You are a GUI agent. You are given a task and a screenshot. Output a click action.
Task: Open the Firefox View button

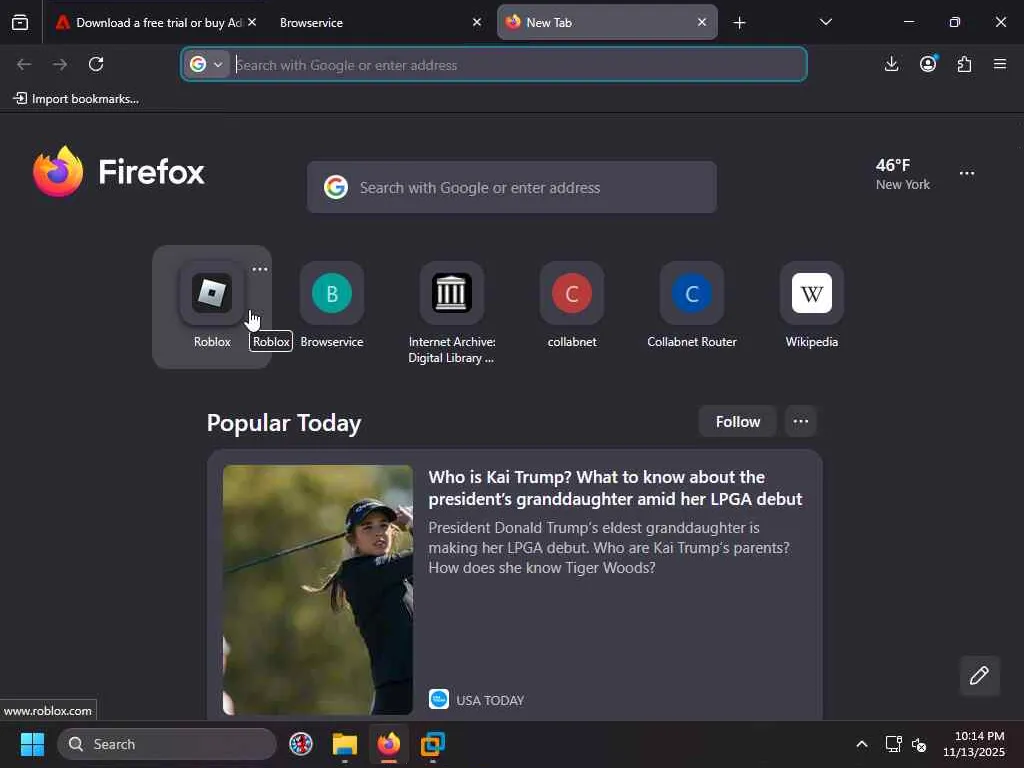point(20,23)
